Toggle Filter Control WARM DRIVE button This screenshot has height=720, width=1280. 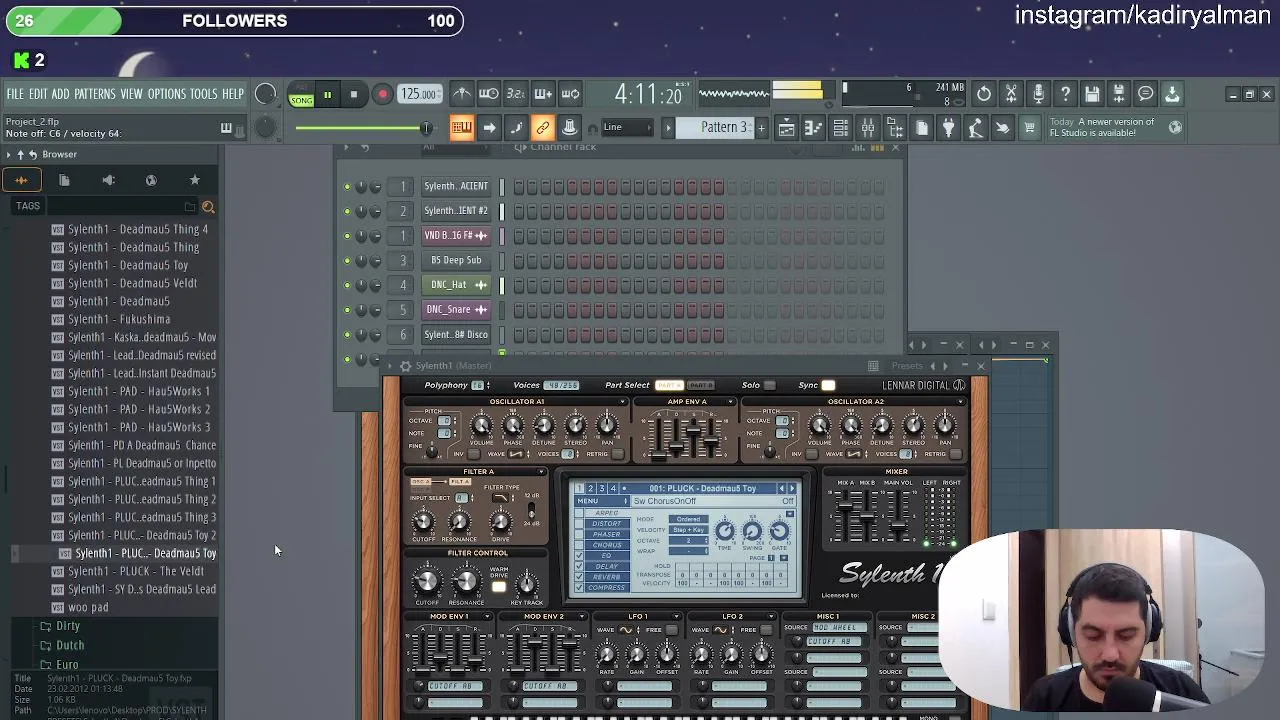499,587
